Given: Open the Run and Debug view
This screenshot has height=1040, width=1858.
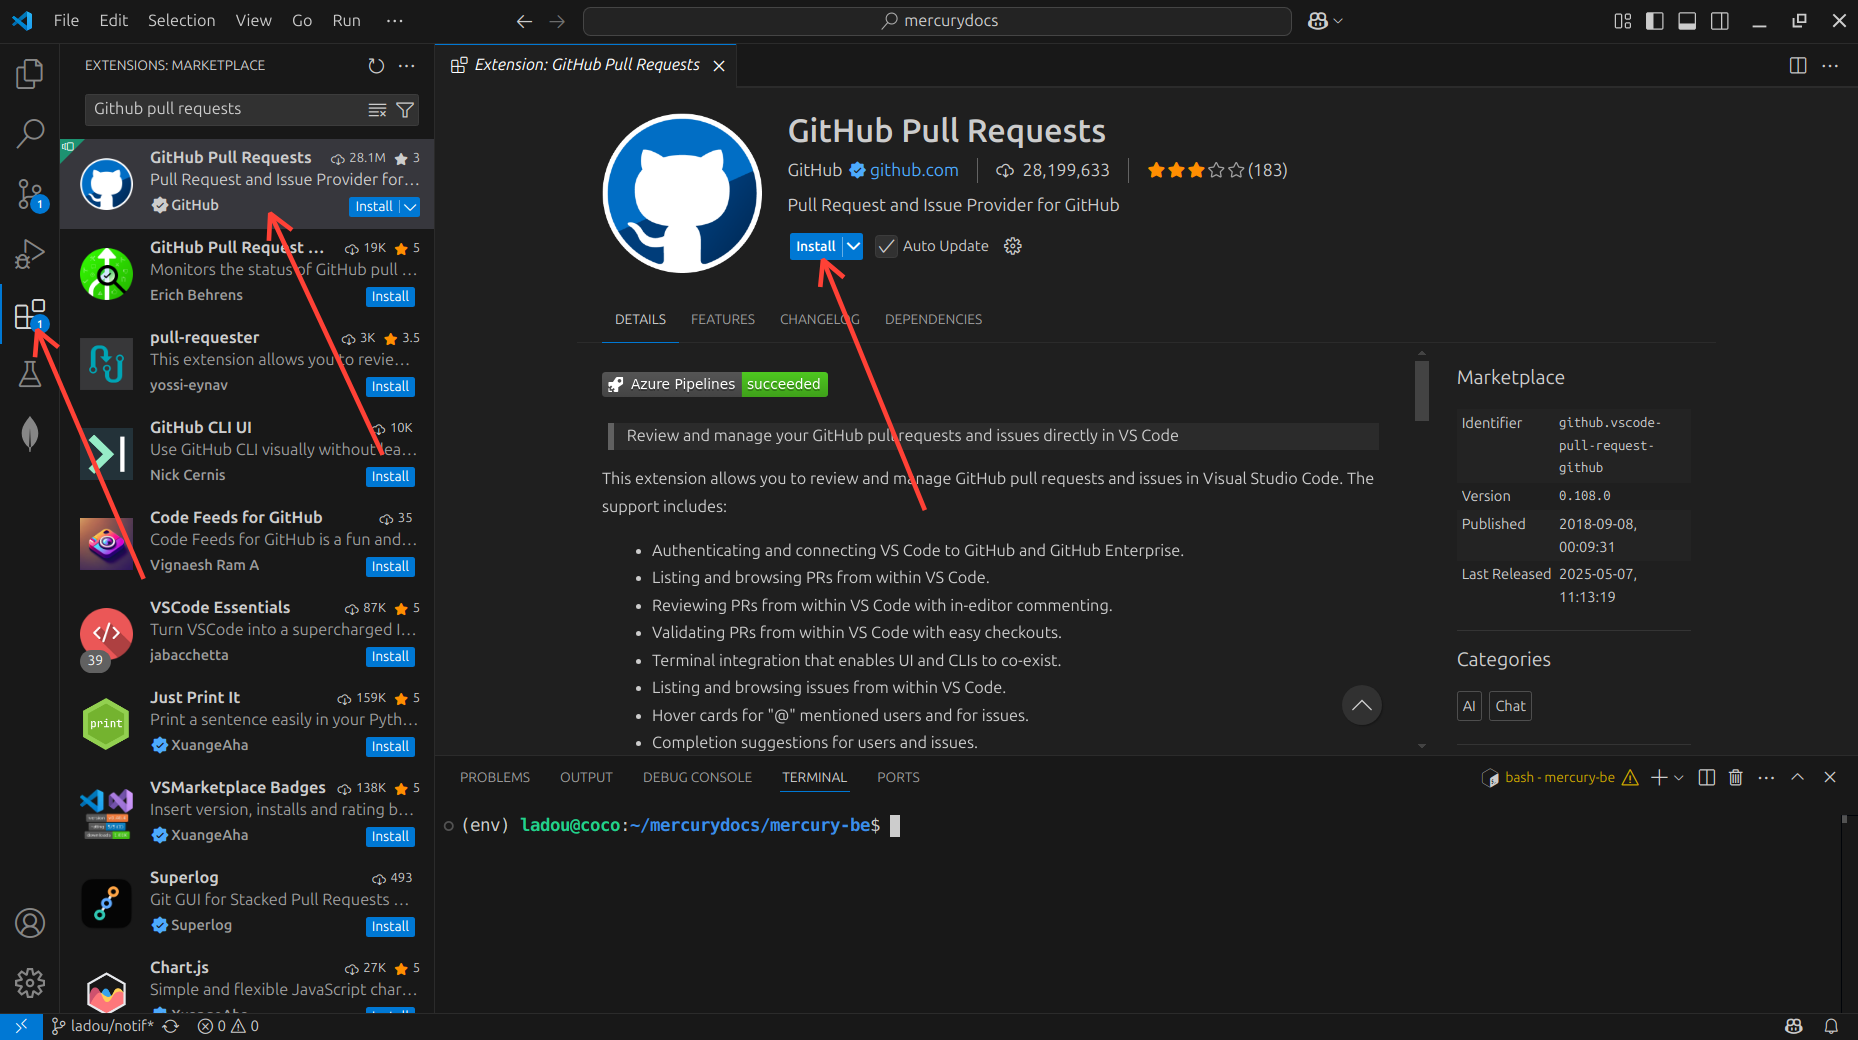Looking at the screenshot, I should (30, 254).
